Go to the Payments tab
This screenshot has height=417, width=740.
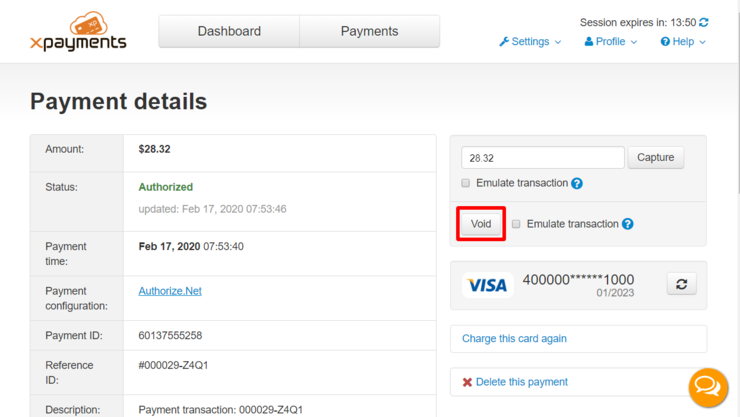pos(370,31)
